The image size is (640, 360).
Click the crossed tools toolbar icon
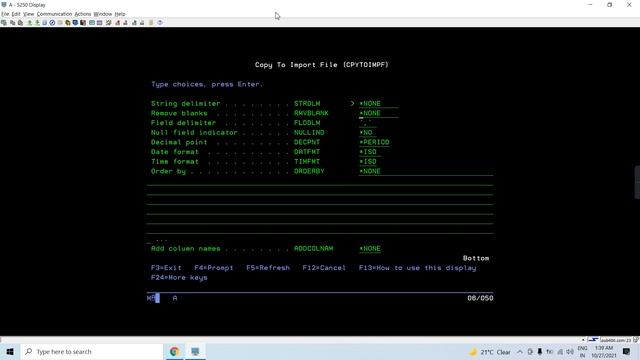pyautogui.click(x=109, y=23)
